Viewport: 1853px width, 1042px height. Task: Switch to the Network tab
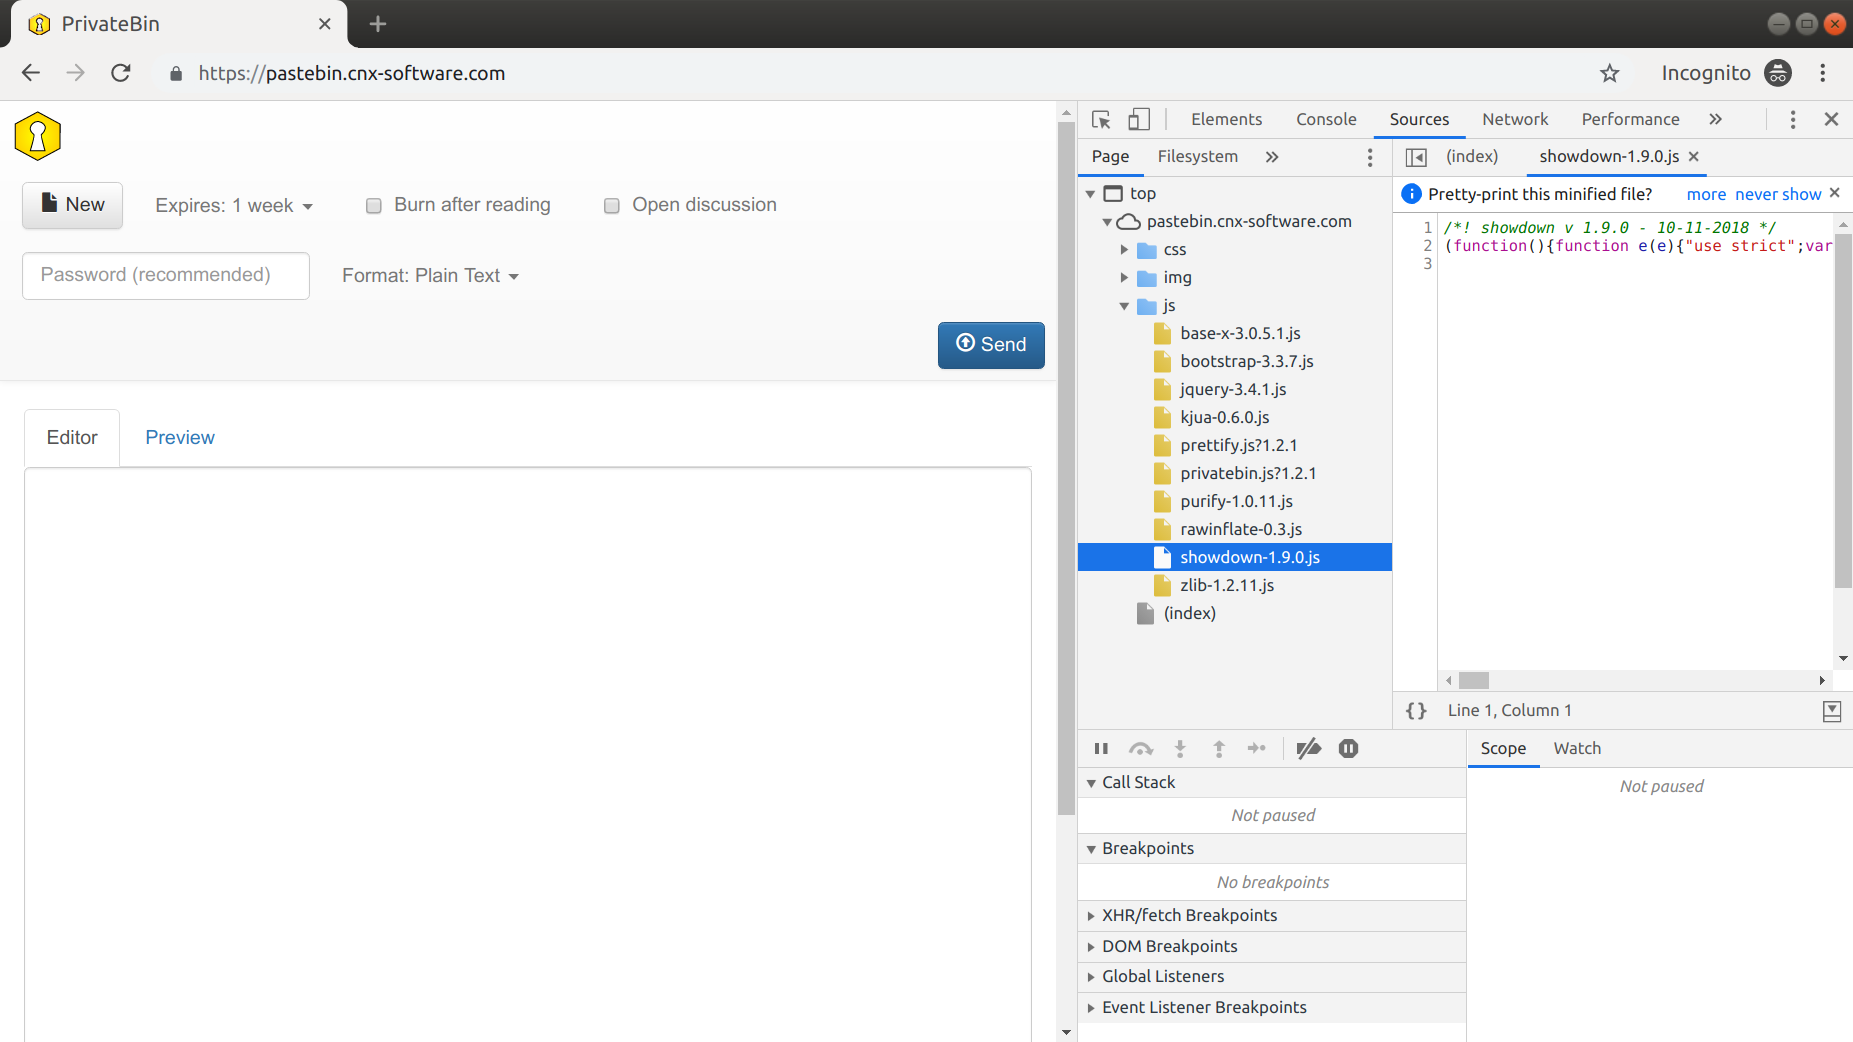(x=1514, y=119)
